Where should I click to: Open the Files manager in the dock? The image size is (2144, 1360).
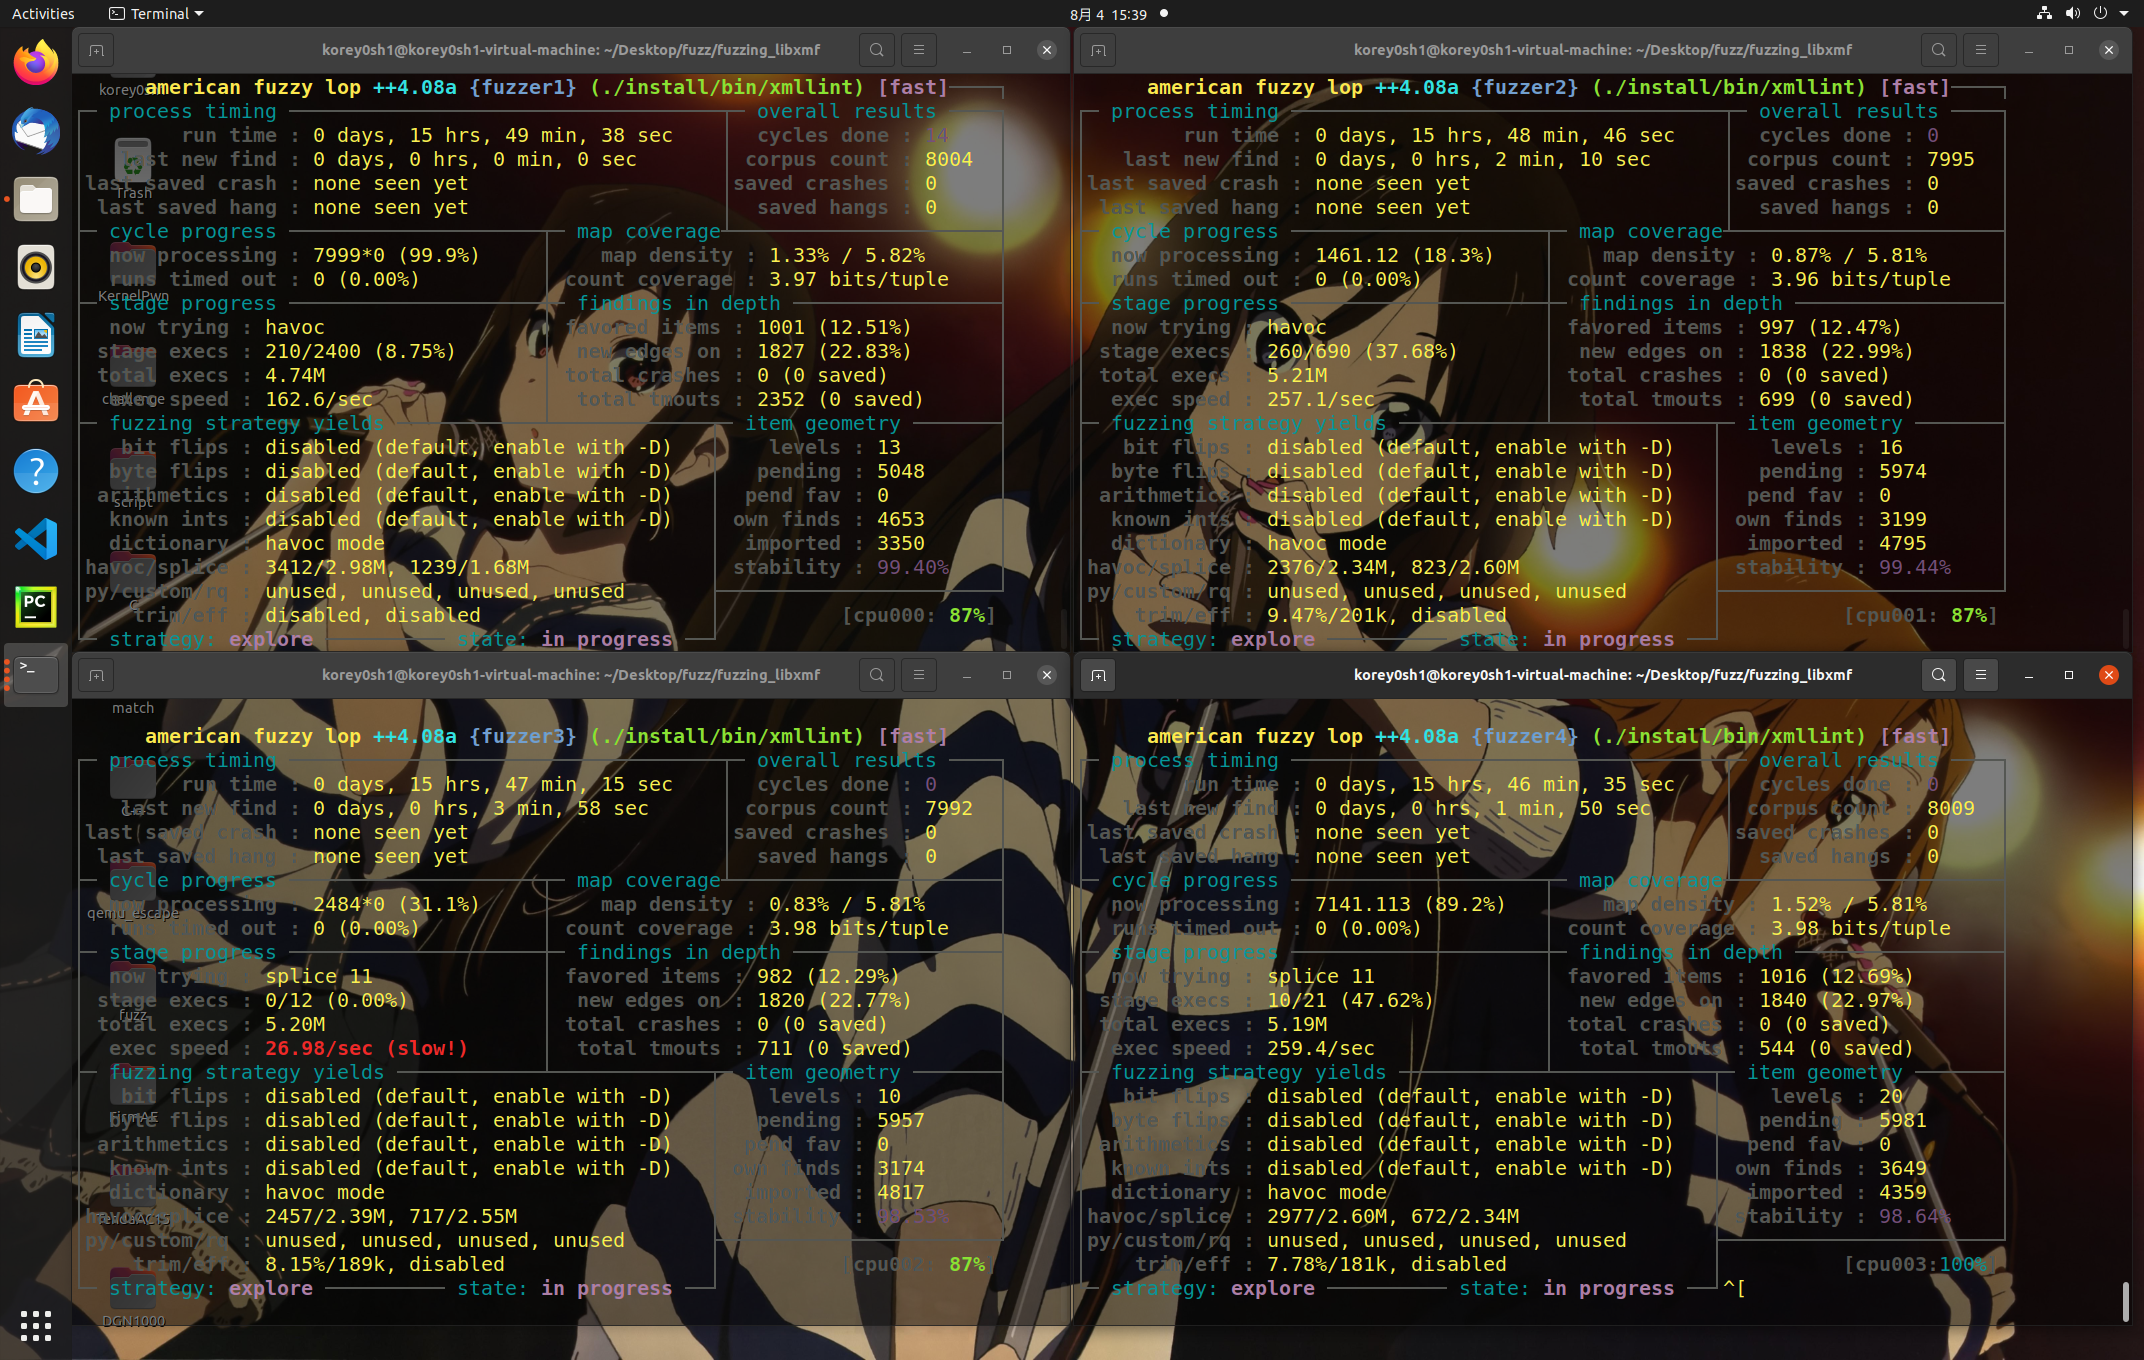[36, 199]
